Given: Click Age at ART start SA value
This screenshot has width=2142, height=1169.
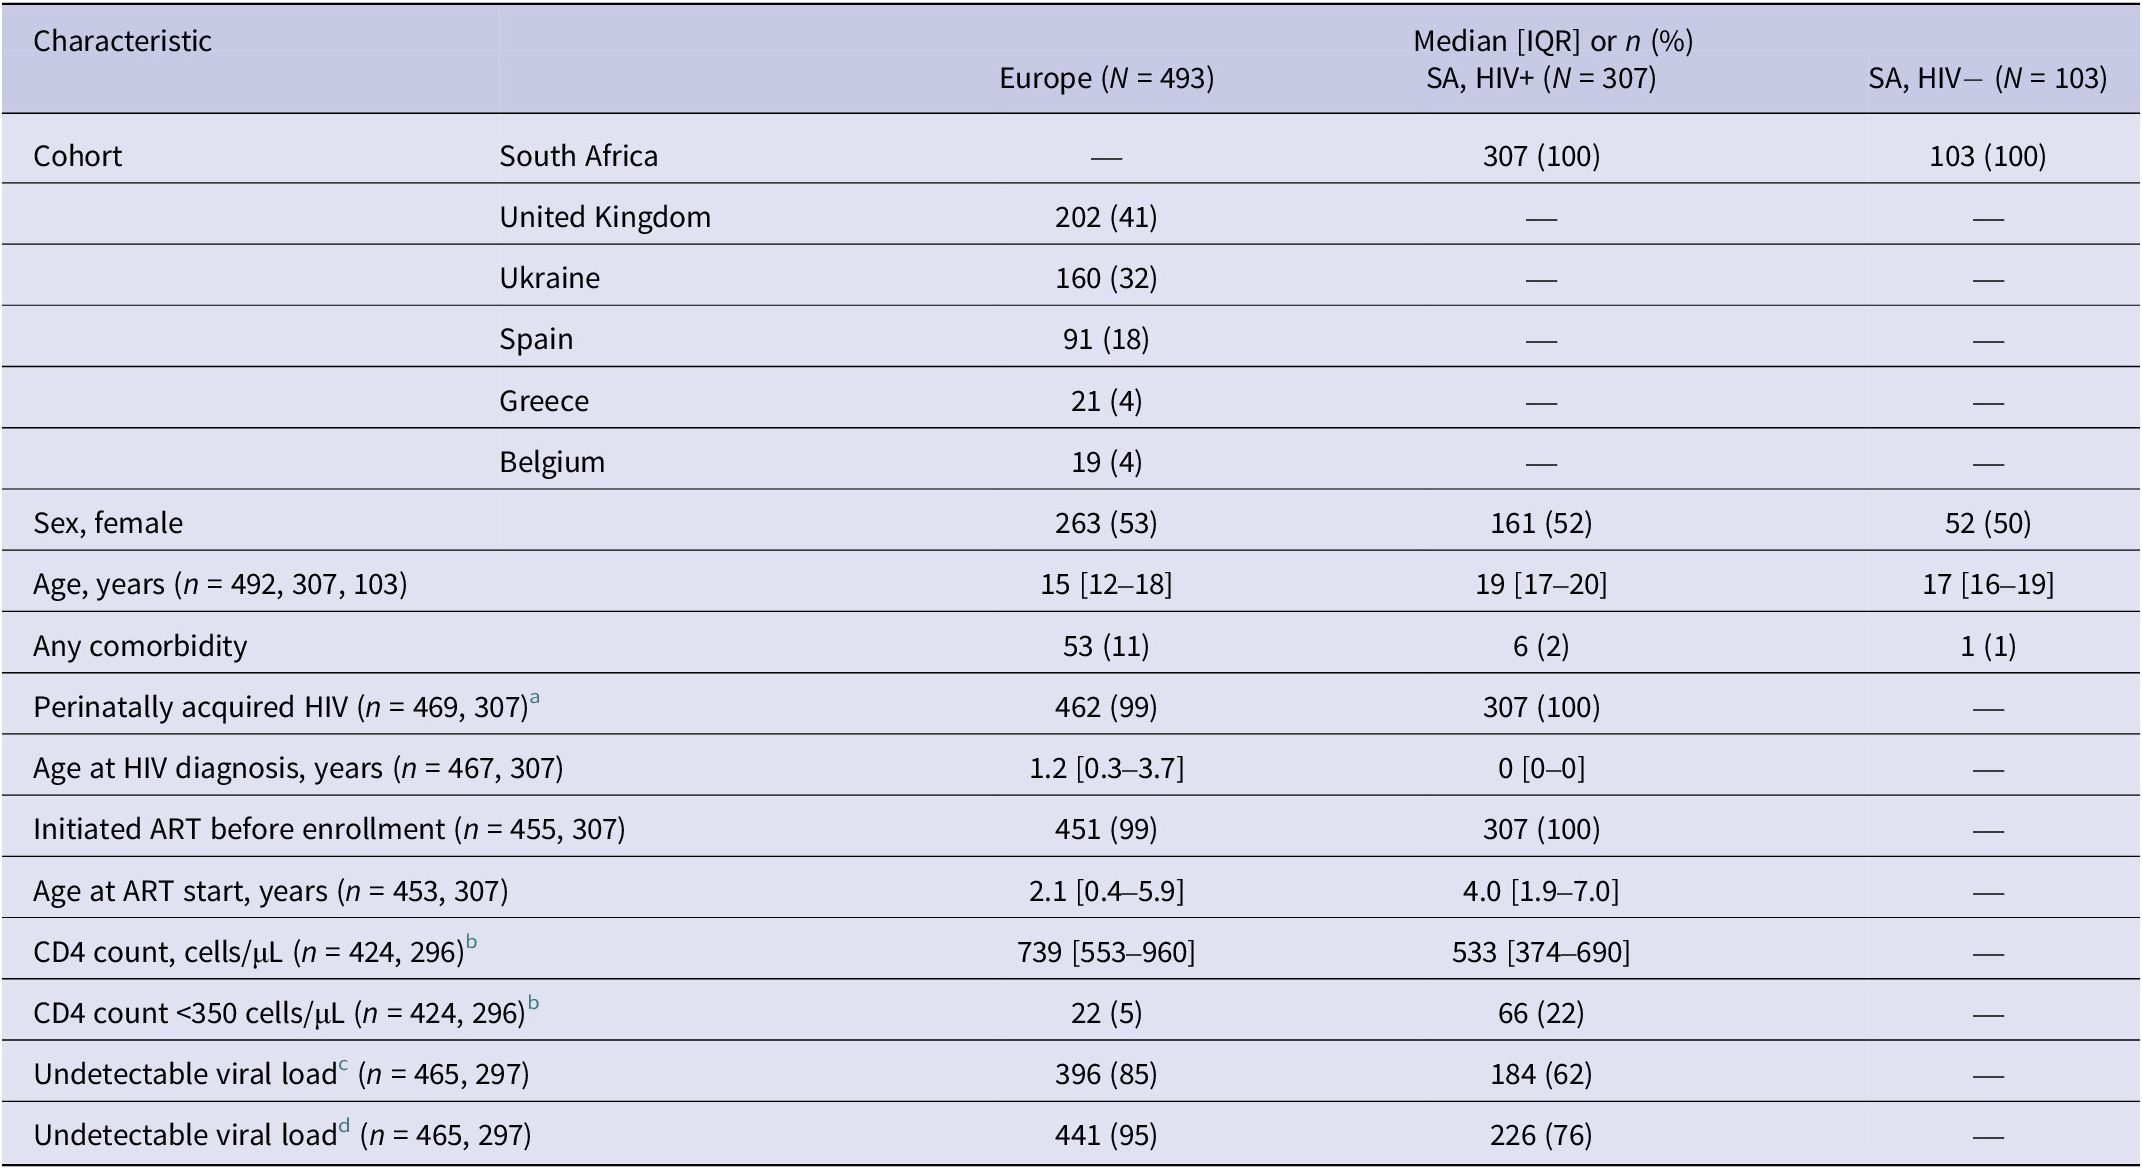Looking at the screenshot, I should tap(1541, 891).
